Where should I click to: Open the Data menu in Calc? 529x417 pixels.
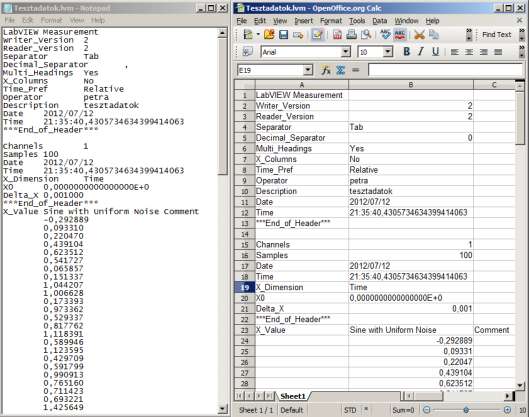(x=380, y=21)
